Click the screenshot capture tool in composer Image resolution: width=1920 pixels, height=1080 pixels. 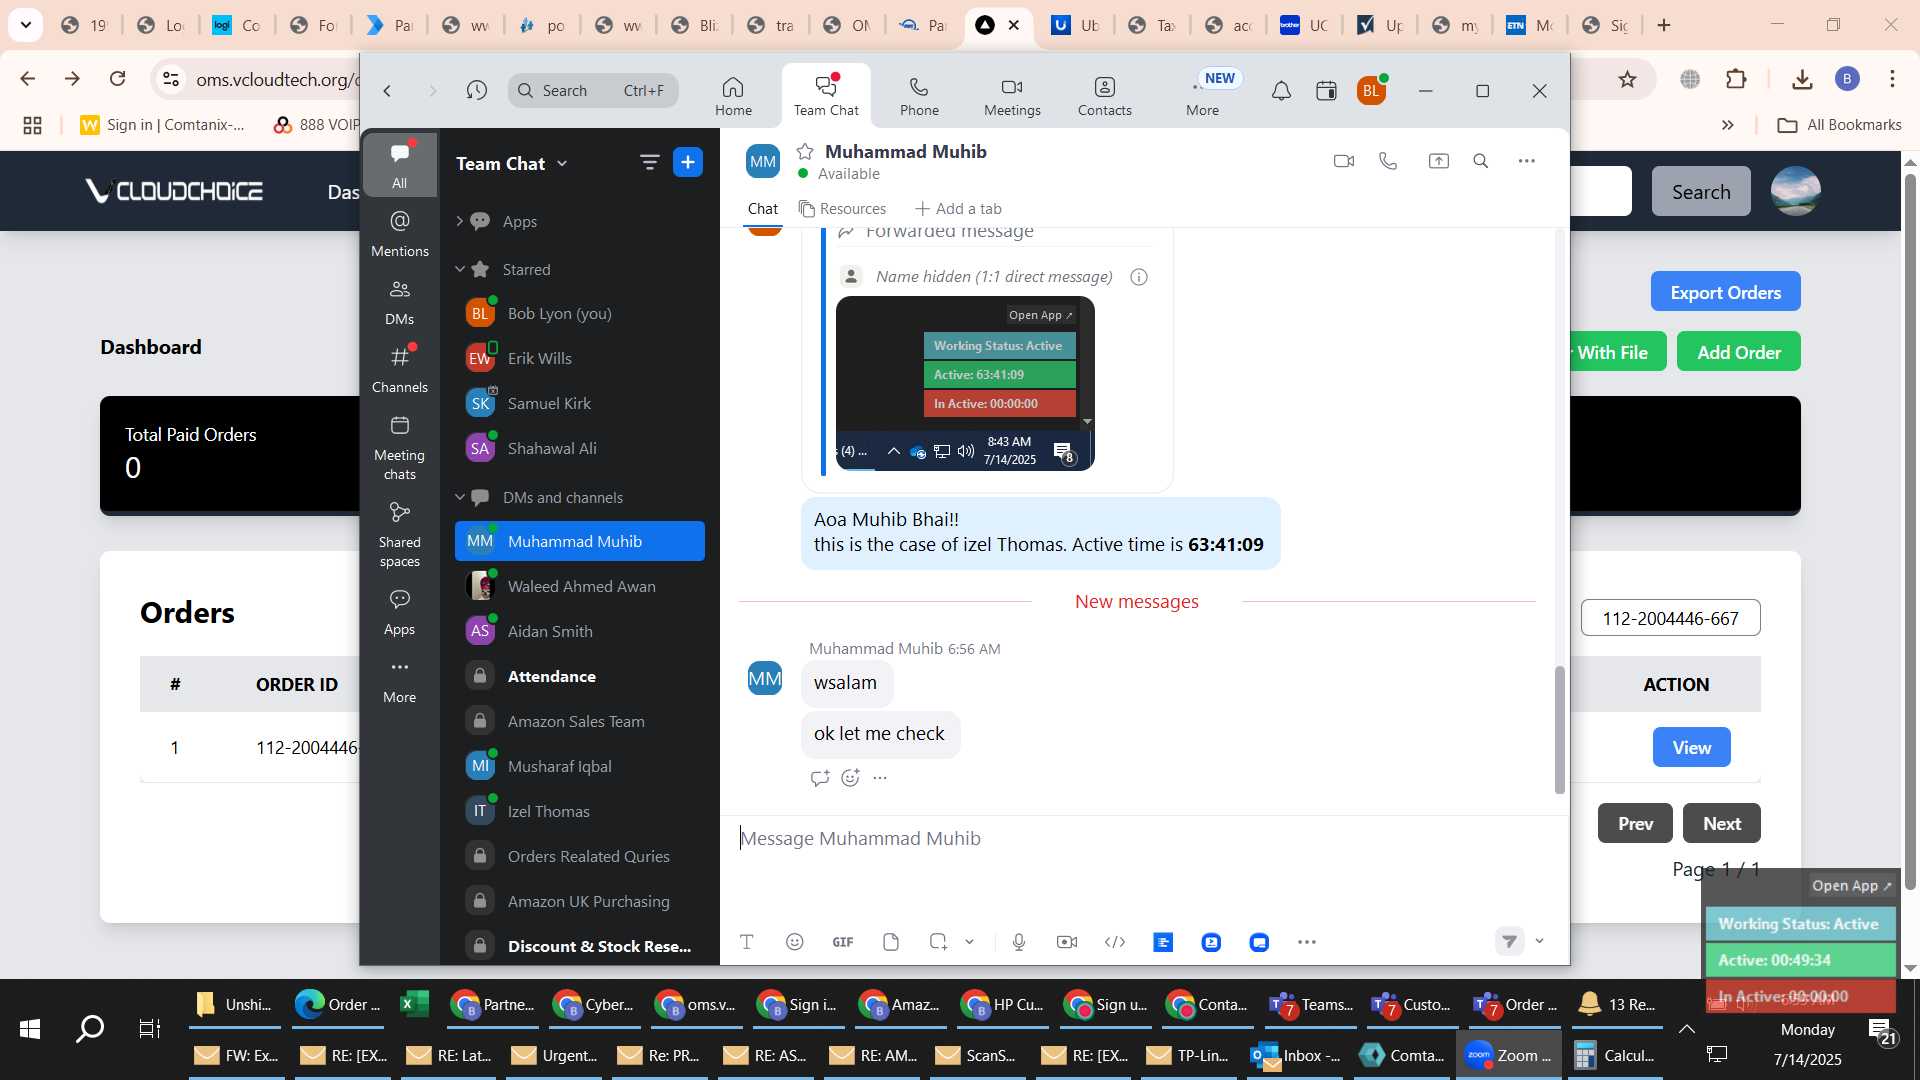click(938, 942)
